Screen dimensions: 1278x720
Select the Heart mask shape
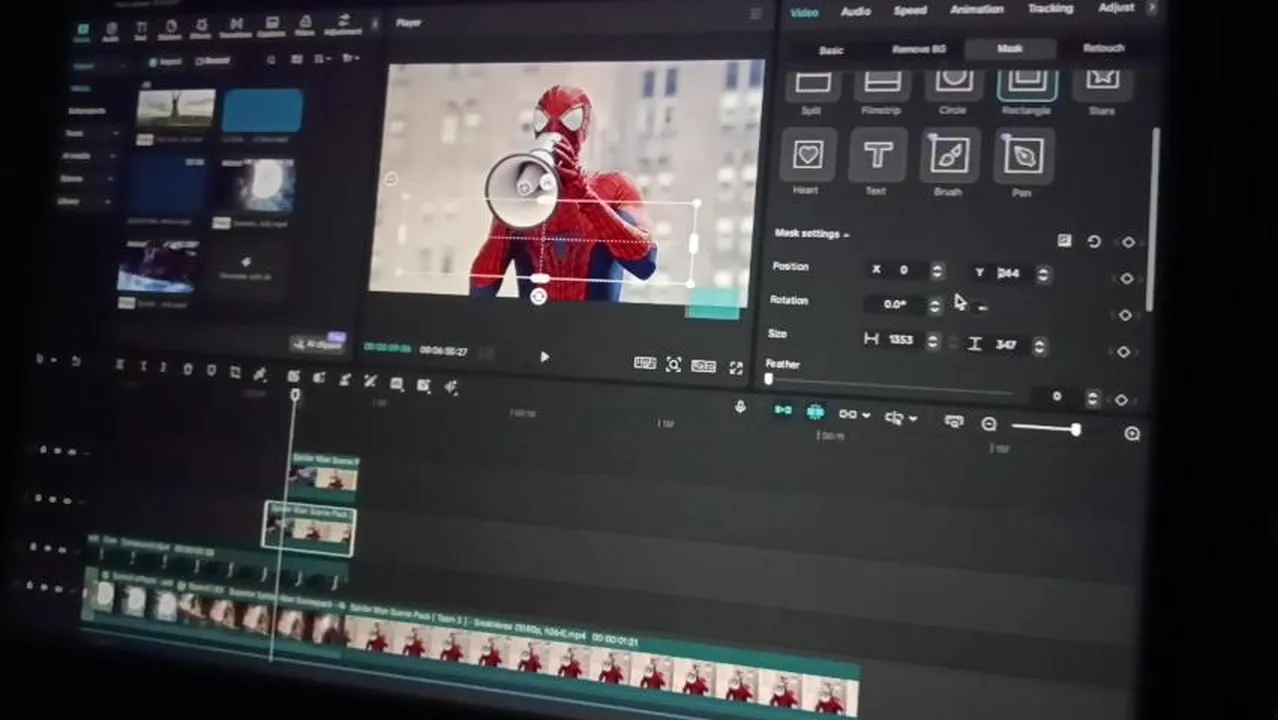(808, 155)
